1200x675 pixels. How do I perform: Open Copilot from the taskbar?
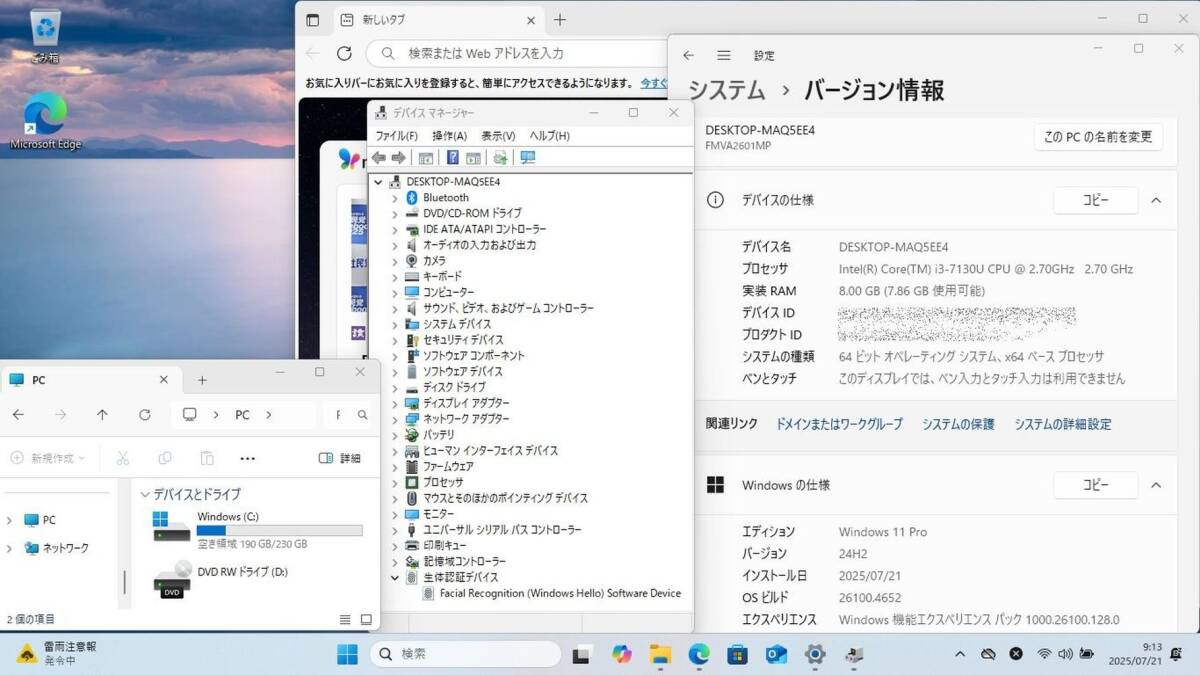(622, 654)
